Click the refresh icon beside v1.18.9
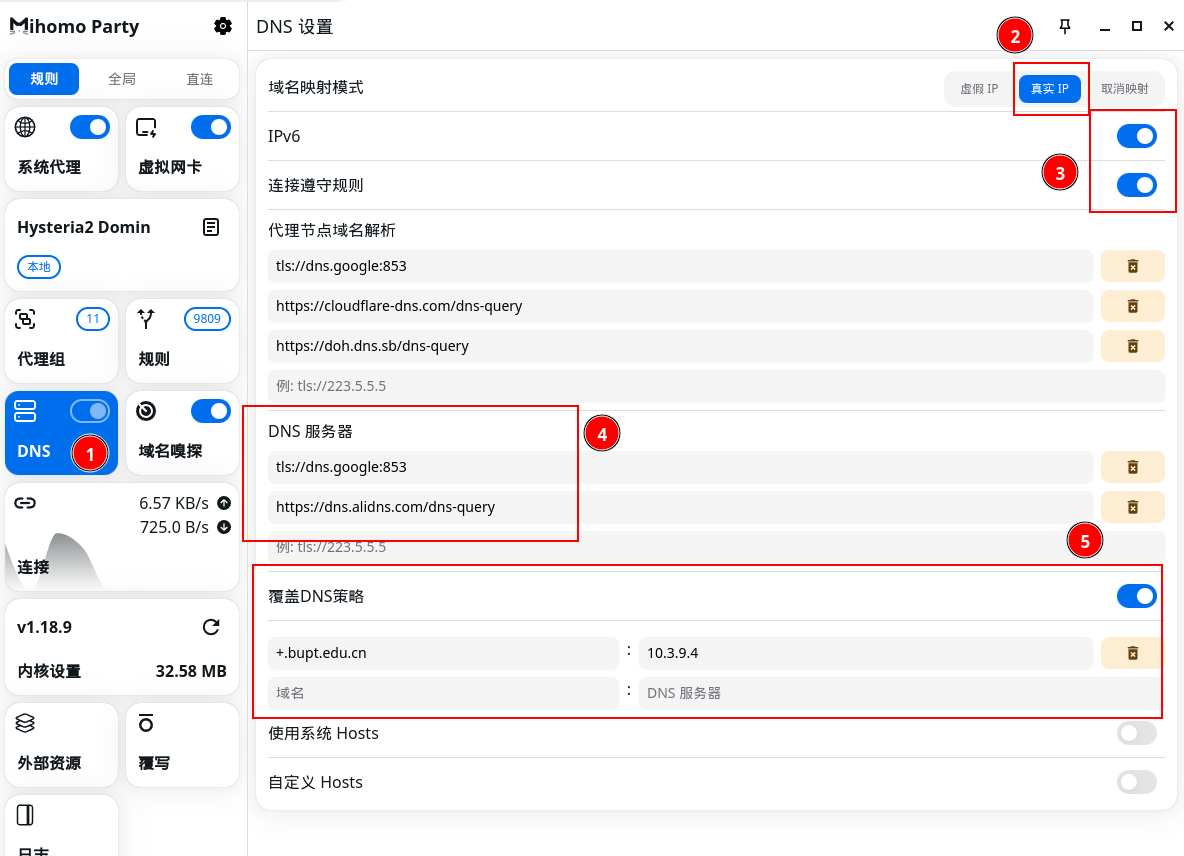The height and width of the screenshot is (856, 1184). click(x=211, y=627)
